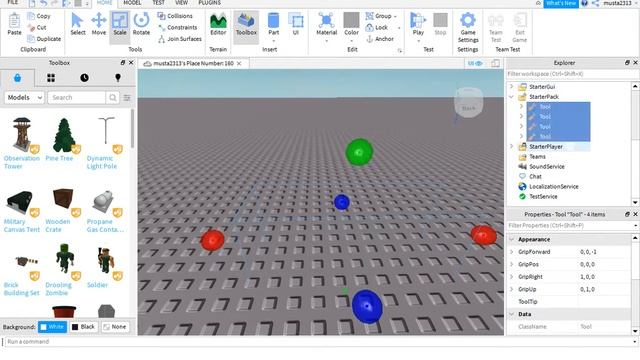Select the Observation Tower model
The height and width of the screenshot is (360, 640).
pyautogui.click(x=22, y=143)
